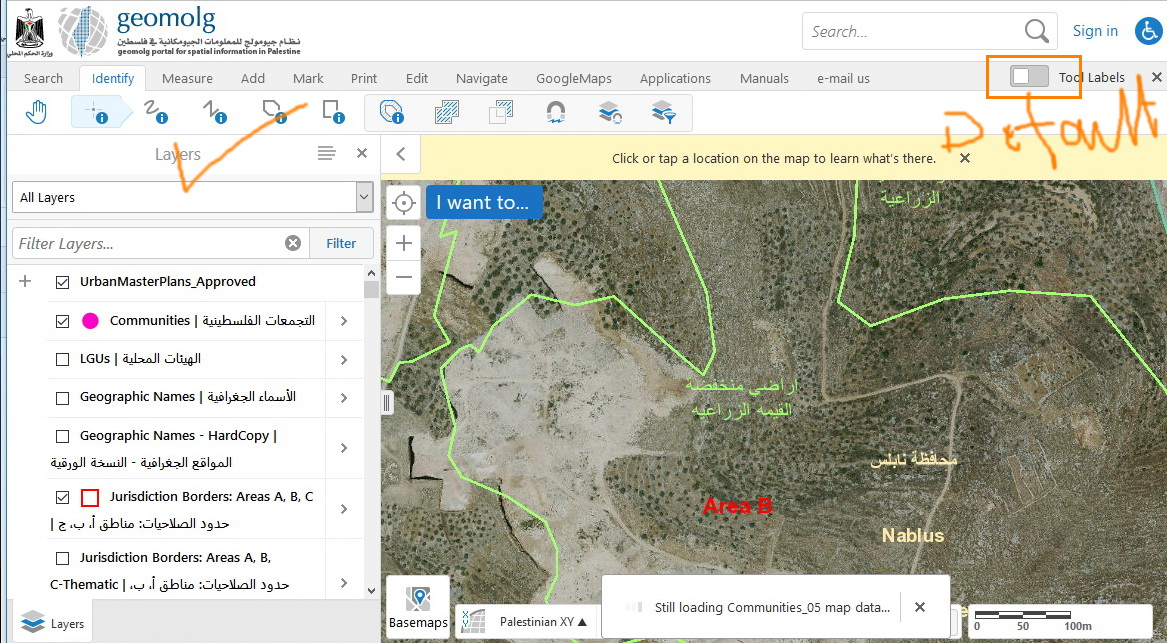This screenshot has height=643, width=1167.
Task: Click the Filter button
Action: pyautogui.click(x=341, y=243)
